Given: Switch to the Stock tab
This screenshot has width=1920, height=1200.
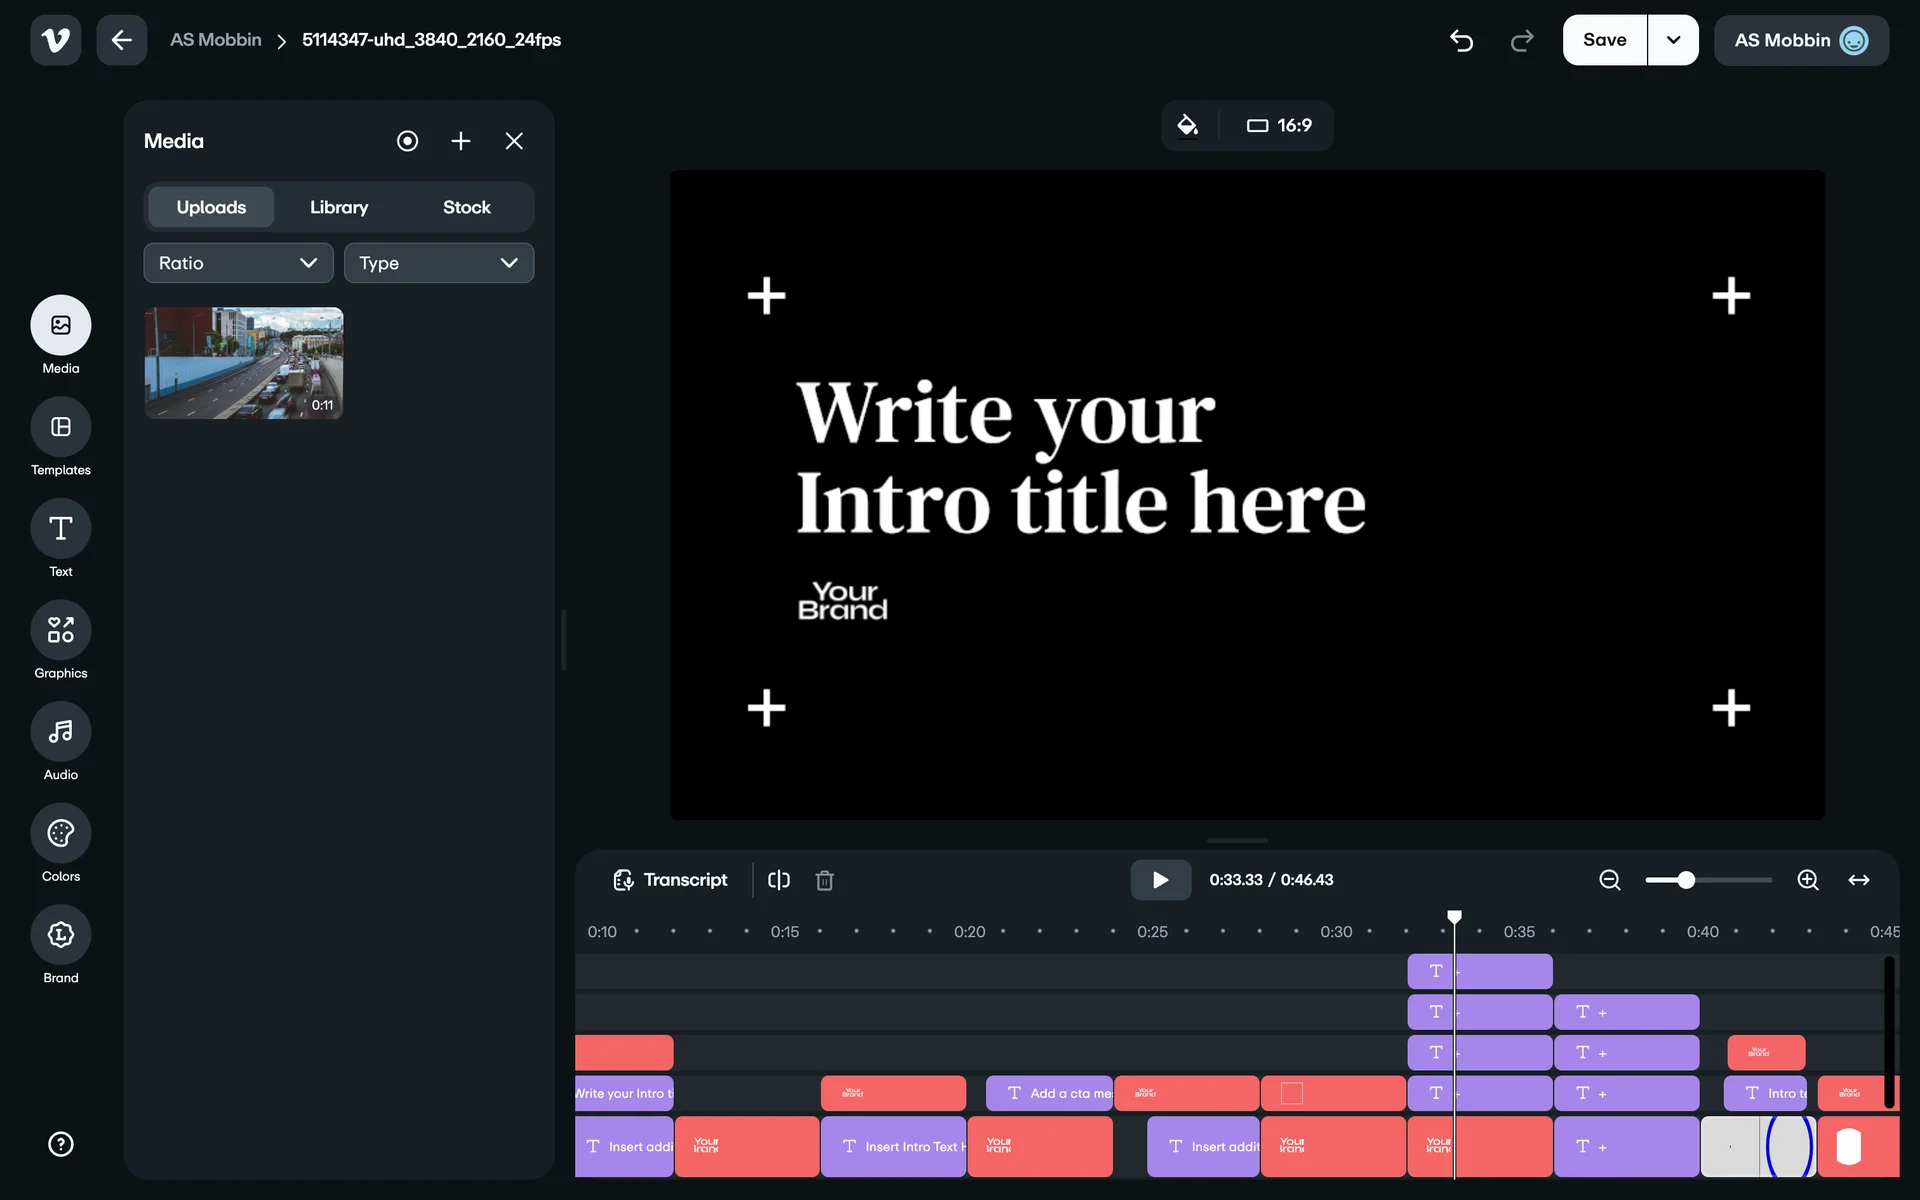Looking at the screenshot, I should pos(466,207).
